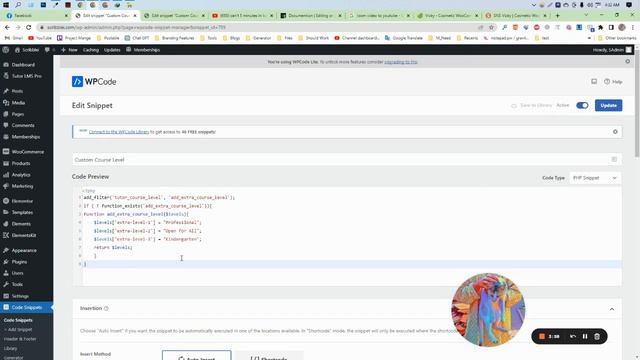Image resolution: width=640 pixels, height=360 pixels.
Task: Open Memberships in the left sidebar
Action: click(x=25, y=137)
